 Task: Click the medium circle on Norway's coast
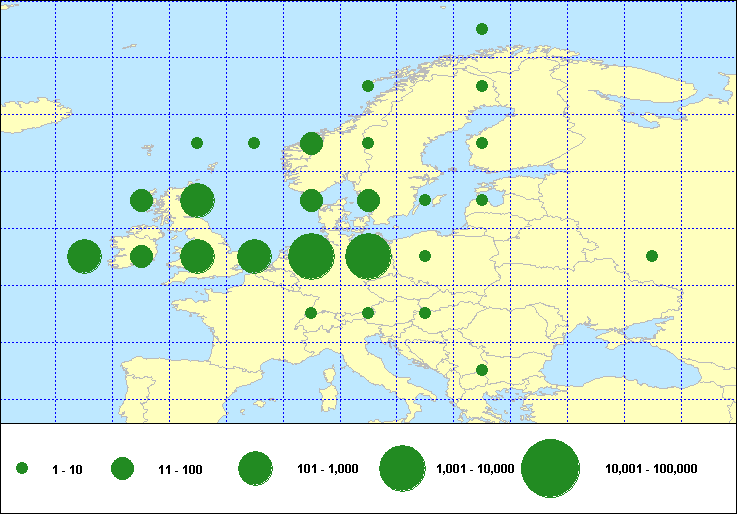pos(311,143)
